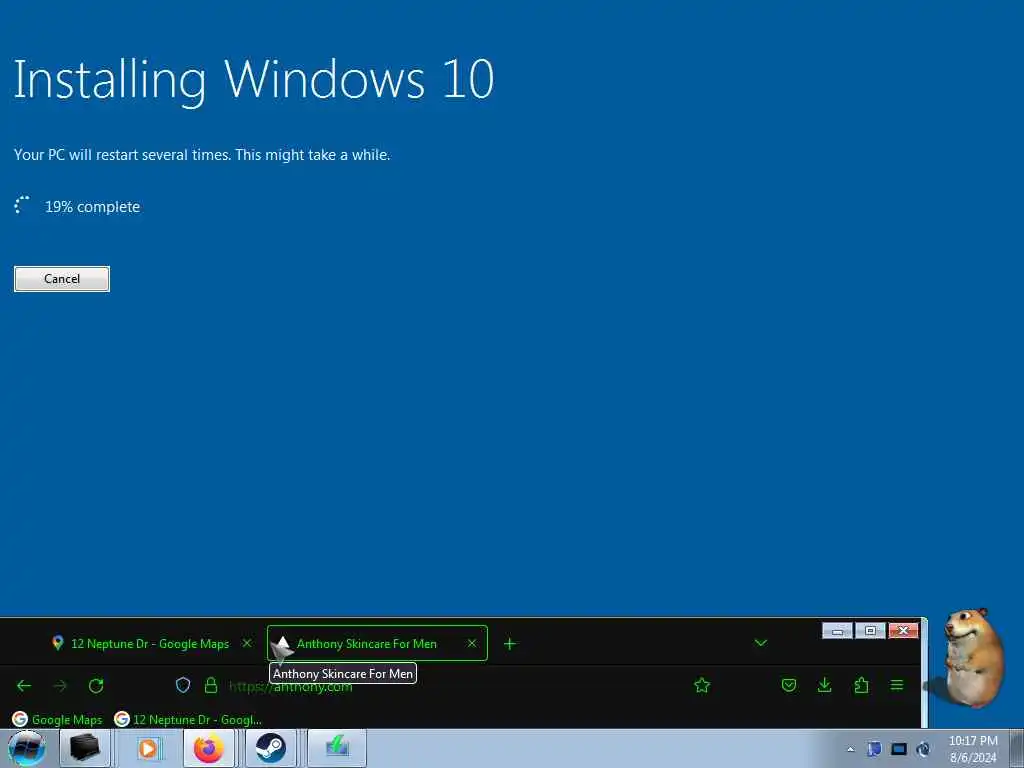The image size is (1024, 768).
Task: Open a new browser tab with plus
Action: coord(510,644)
